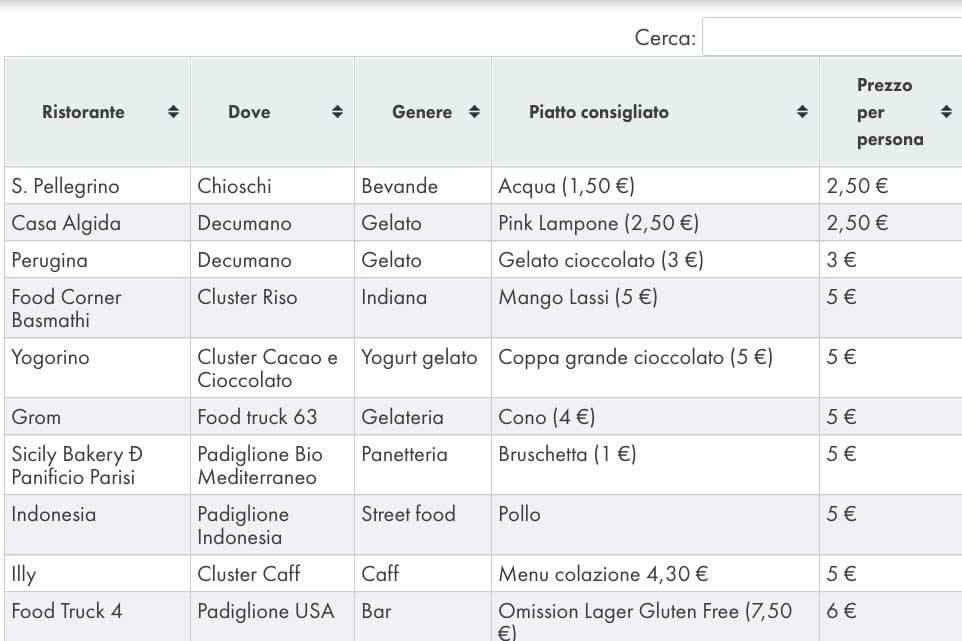Select the Casa Algida row name
This screenshot has height=641, width=962.
66,223
